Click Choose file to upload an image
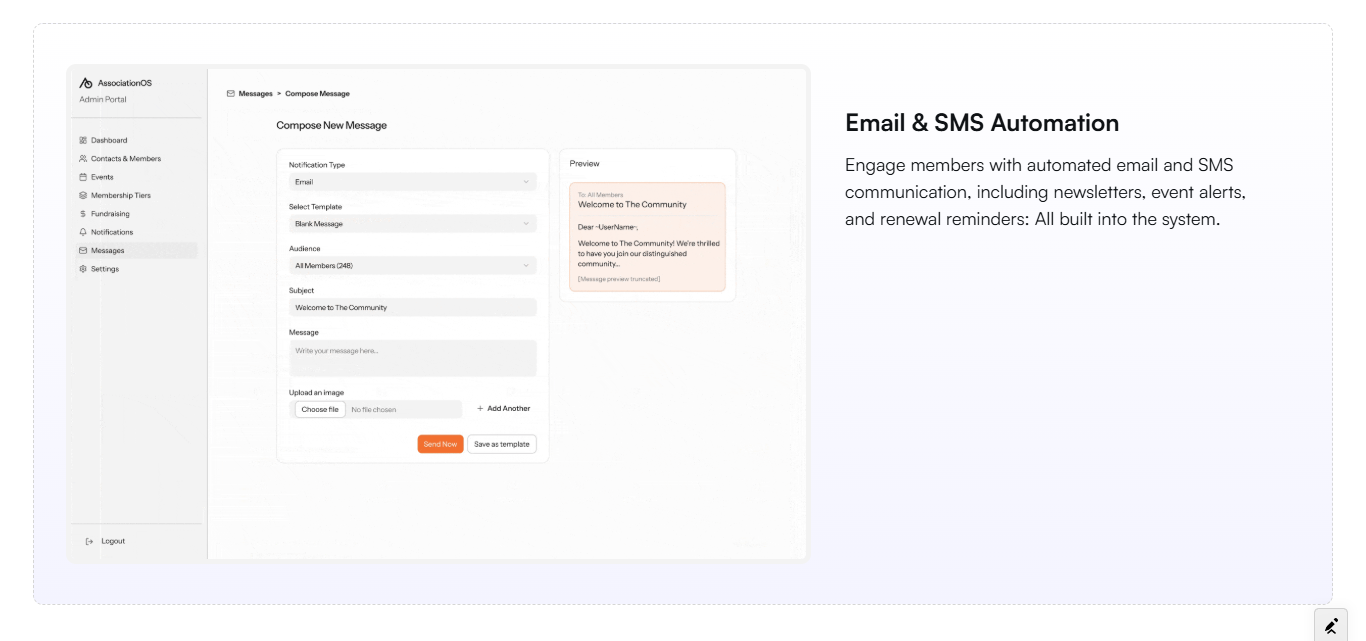Screen dimensions: 1366x641 pos(319,409)
